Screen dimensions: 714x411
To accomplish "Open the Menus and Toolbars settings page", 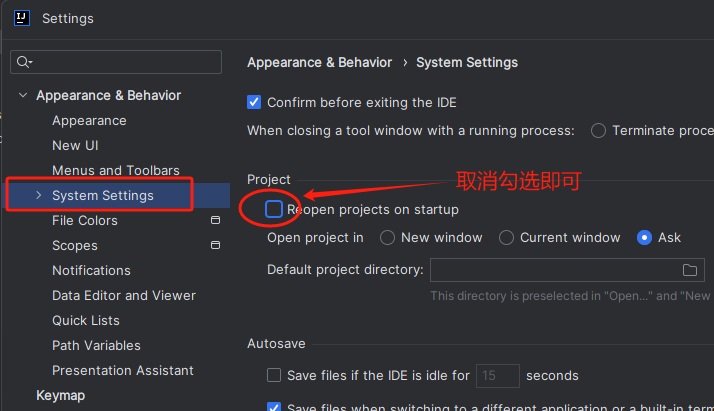I will [116, 170].
